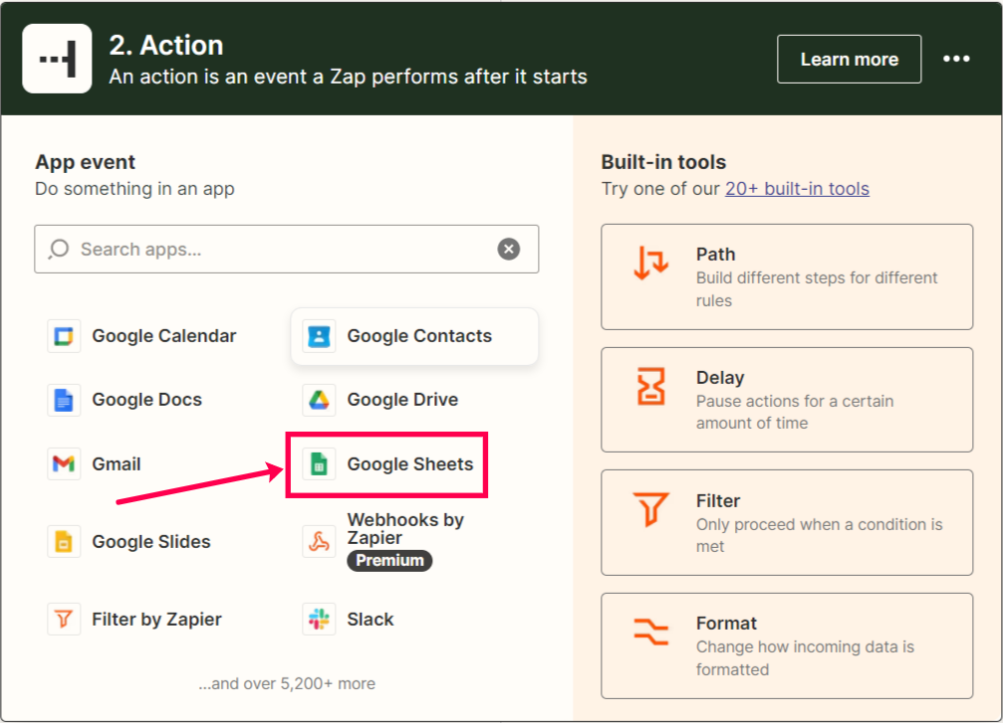This screenshot has height=723, width=1003.
Task: Select Google Calendar label text
Action: [164, 336]
